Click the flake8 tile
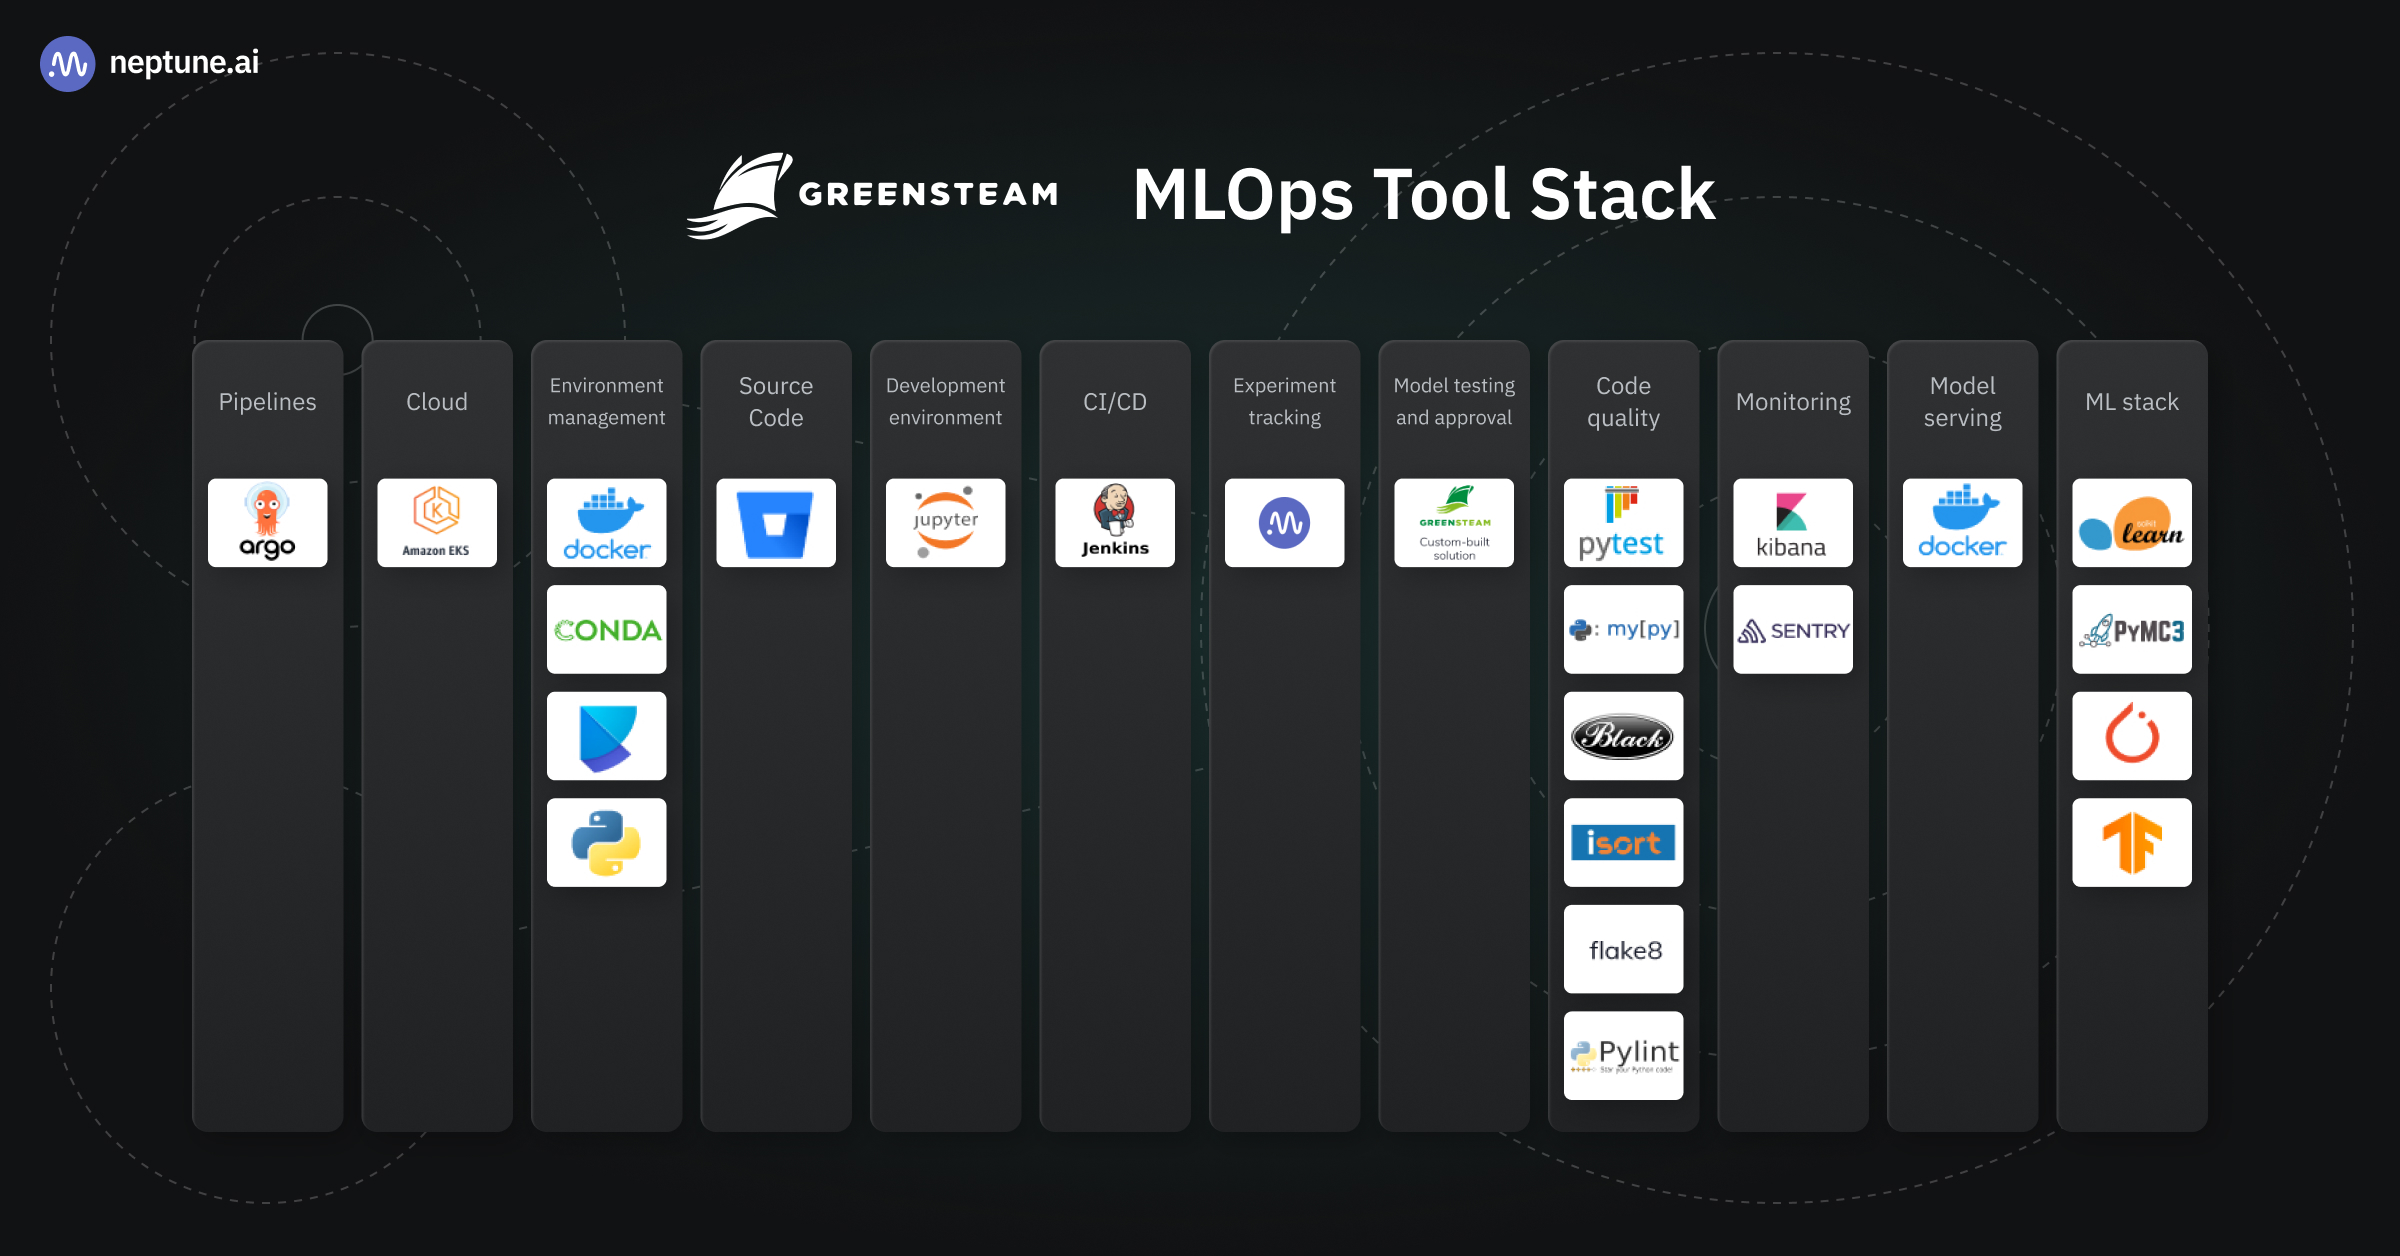Image resolution: width=2400 pixels, height=1256 pixels. [1623, 949]
